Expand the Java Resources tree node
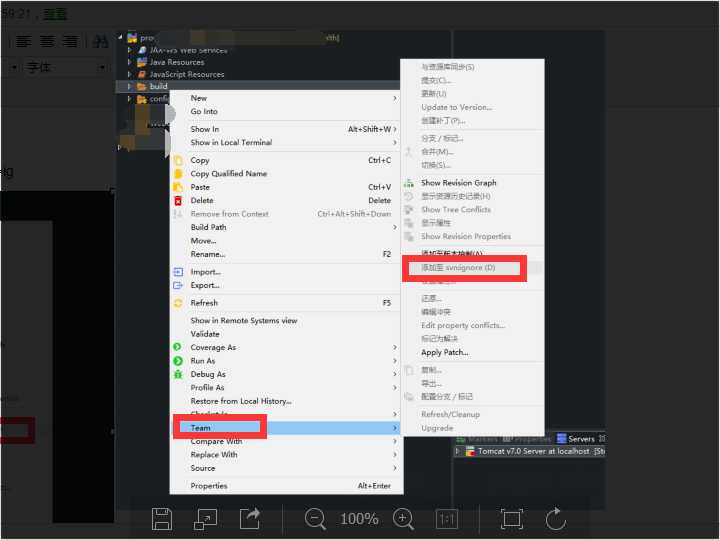Viewport: 720px width, 540px height. pyautogui.click(x=129, y=62)
